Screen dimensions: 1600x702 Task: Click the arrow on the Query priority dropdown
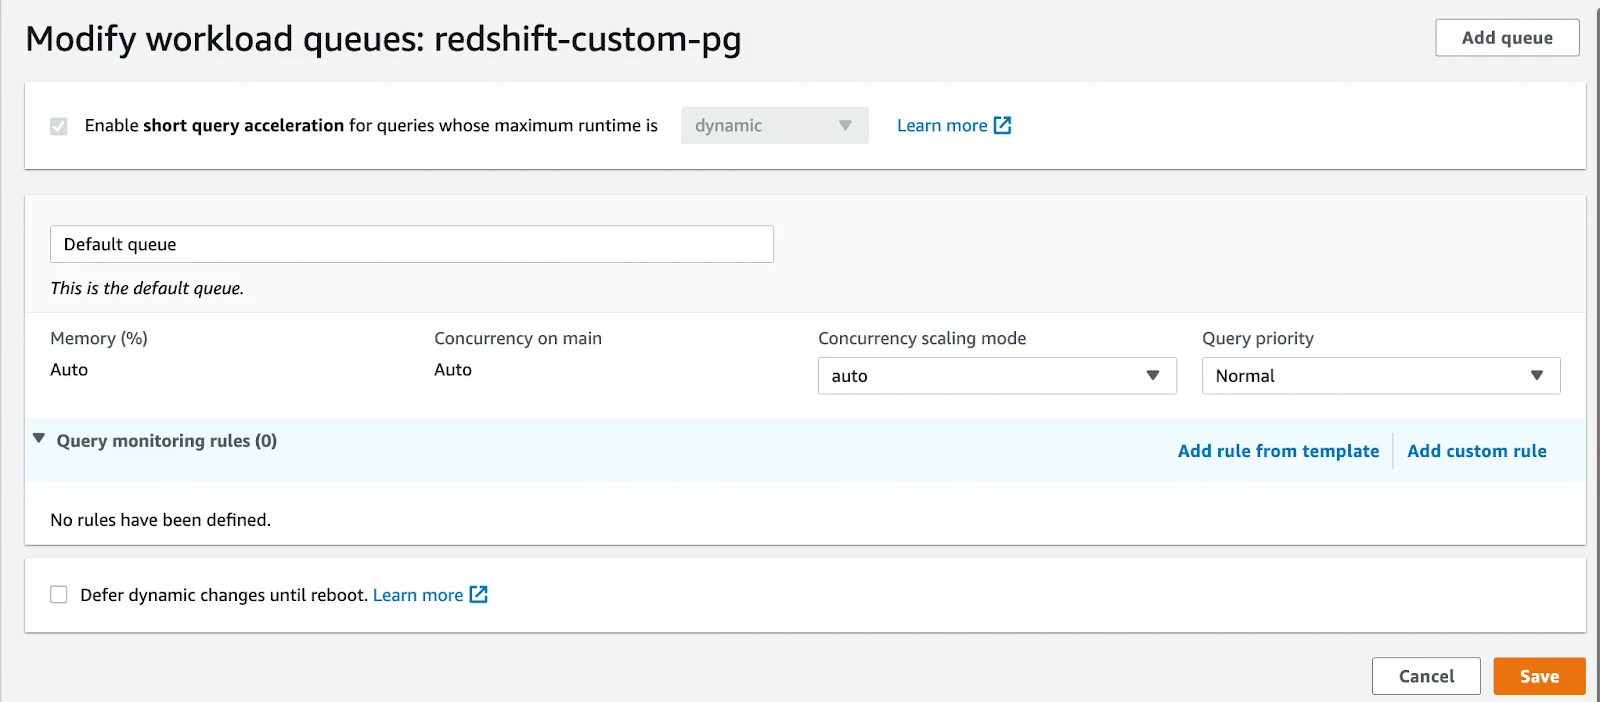[x=1537, y=376]
